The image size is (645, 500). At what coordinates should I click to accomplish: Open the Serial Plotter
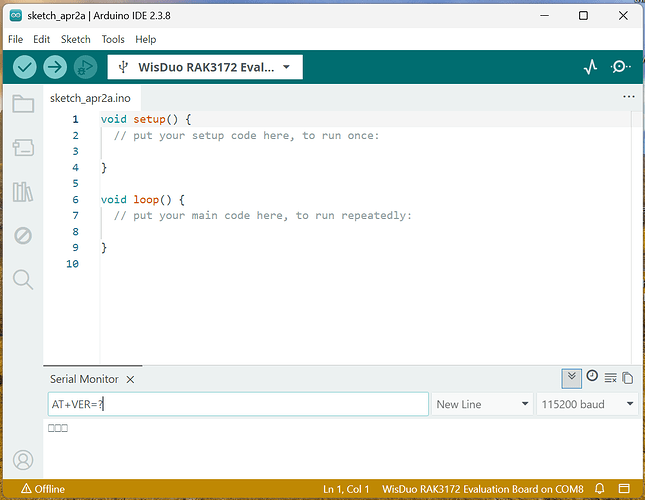[x=590, y=67]
